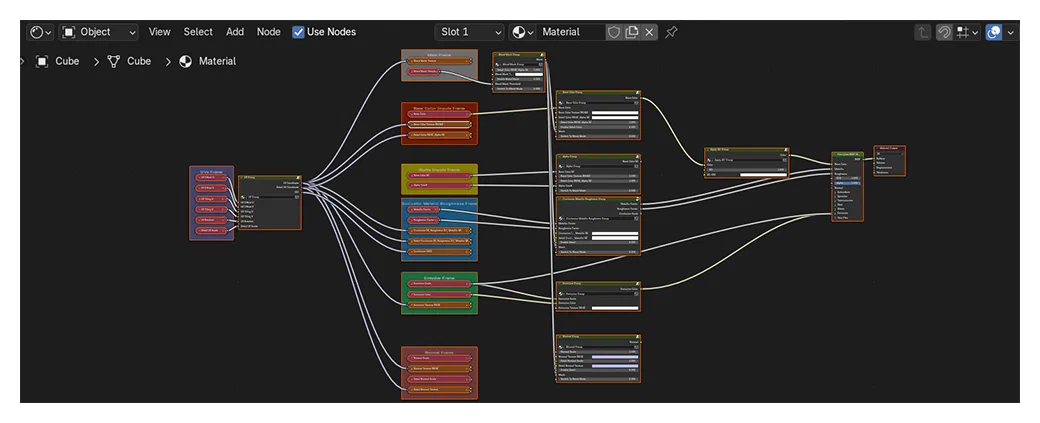Unlink the material with X icon
This screenshot has width=1040, height=423.
click(x=649, y=32)
